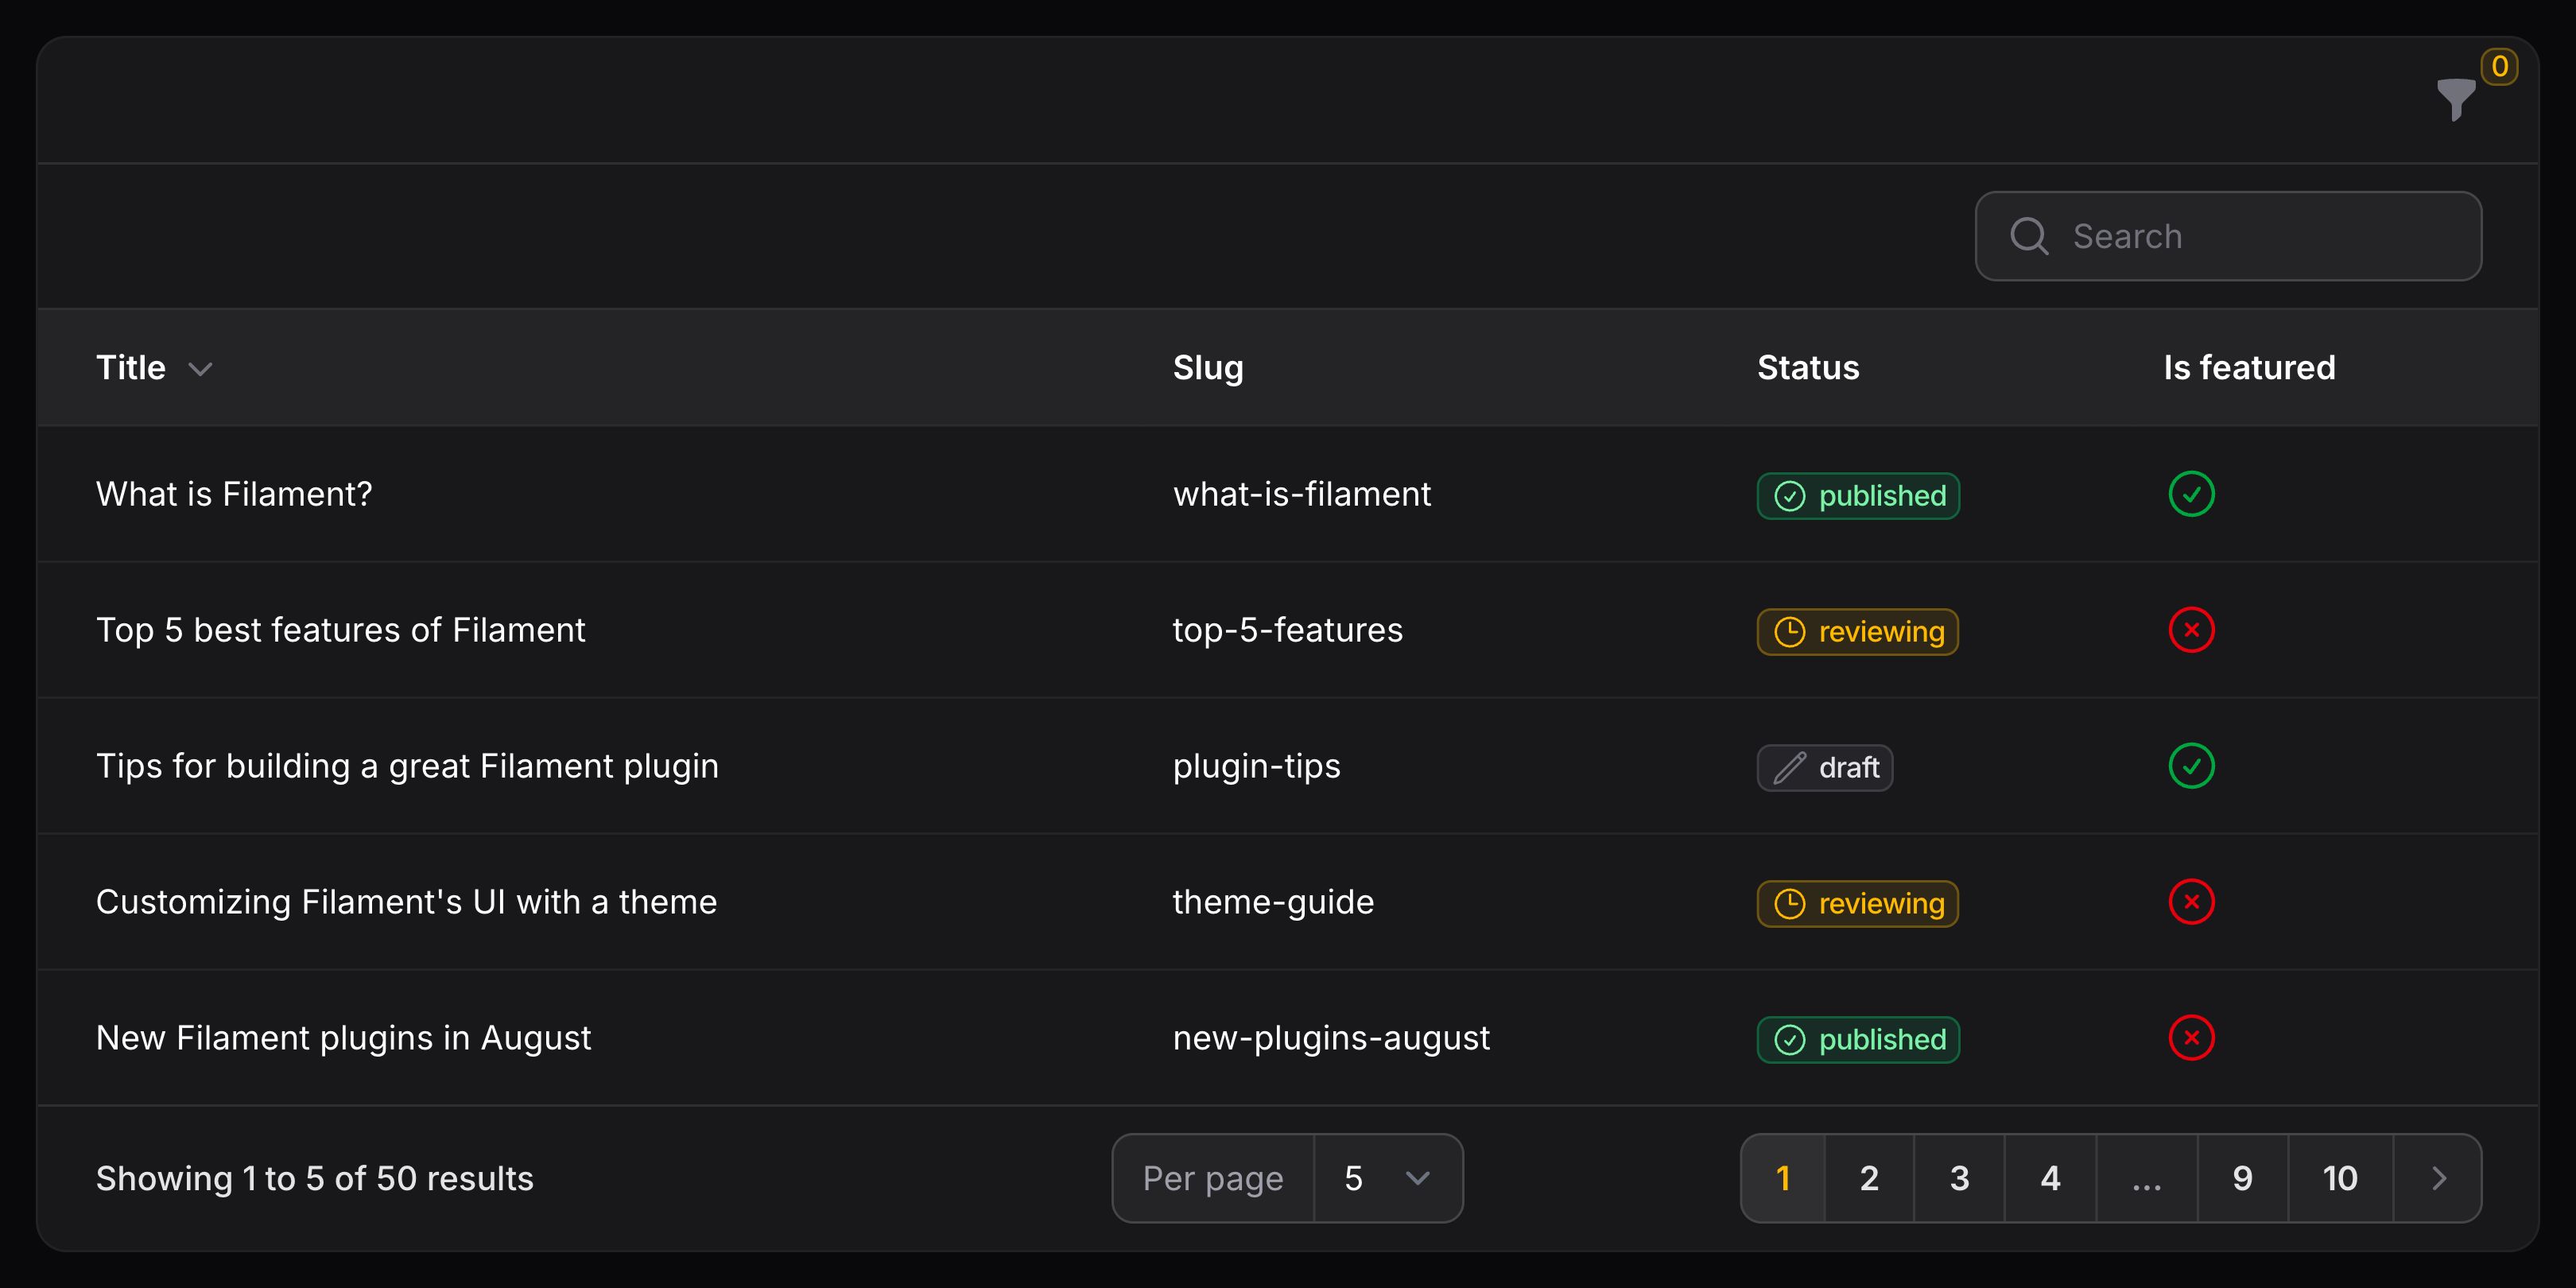
Task: Click the draft badge for plugin-tips
Action: (1825, 768)
